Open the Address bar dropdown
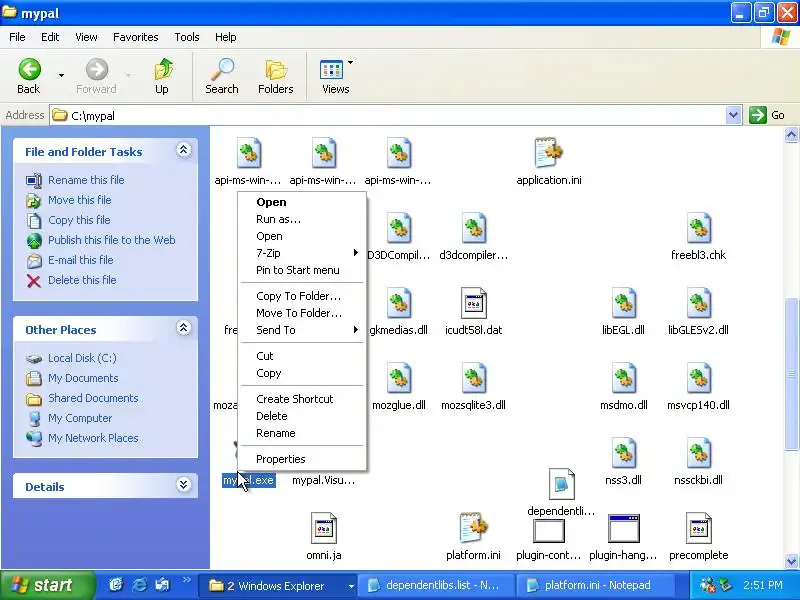Image resolution: width=800 pixels, height=600 pixels. coord(733,115)
